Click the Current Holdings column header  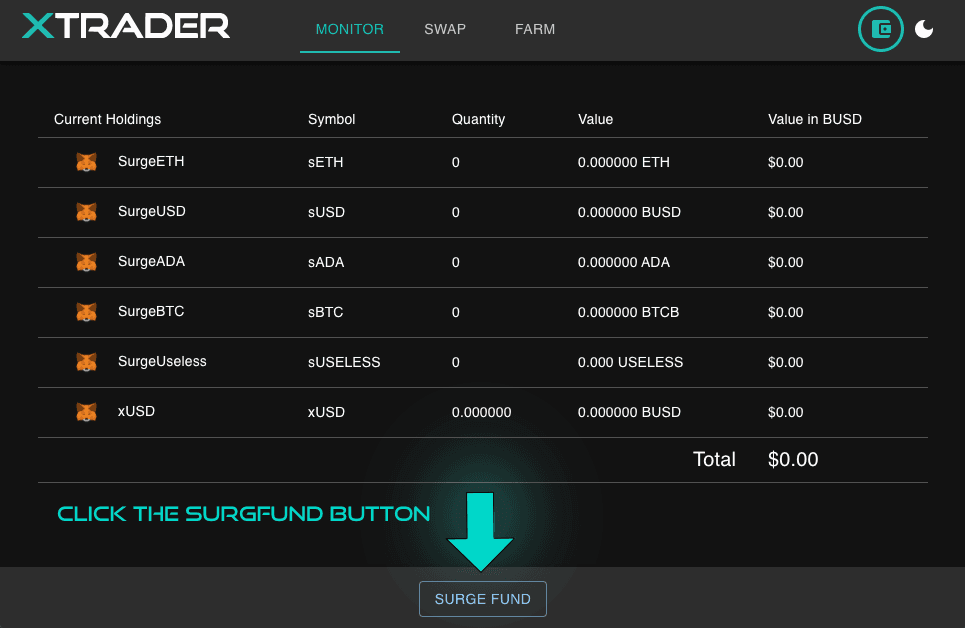click(x=107, y=119)
